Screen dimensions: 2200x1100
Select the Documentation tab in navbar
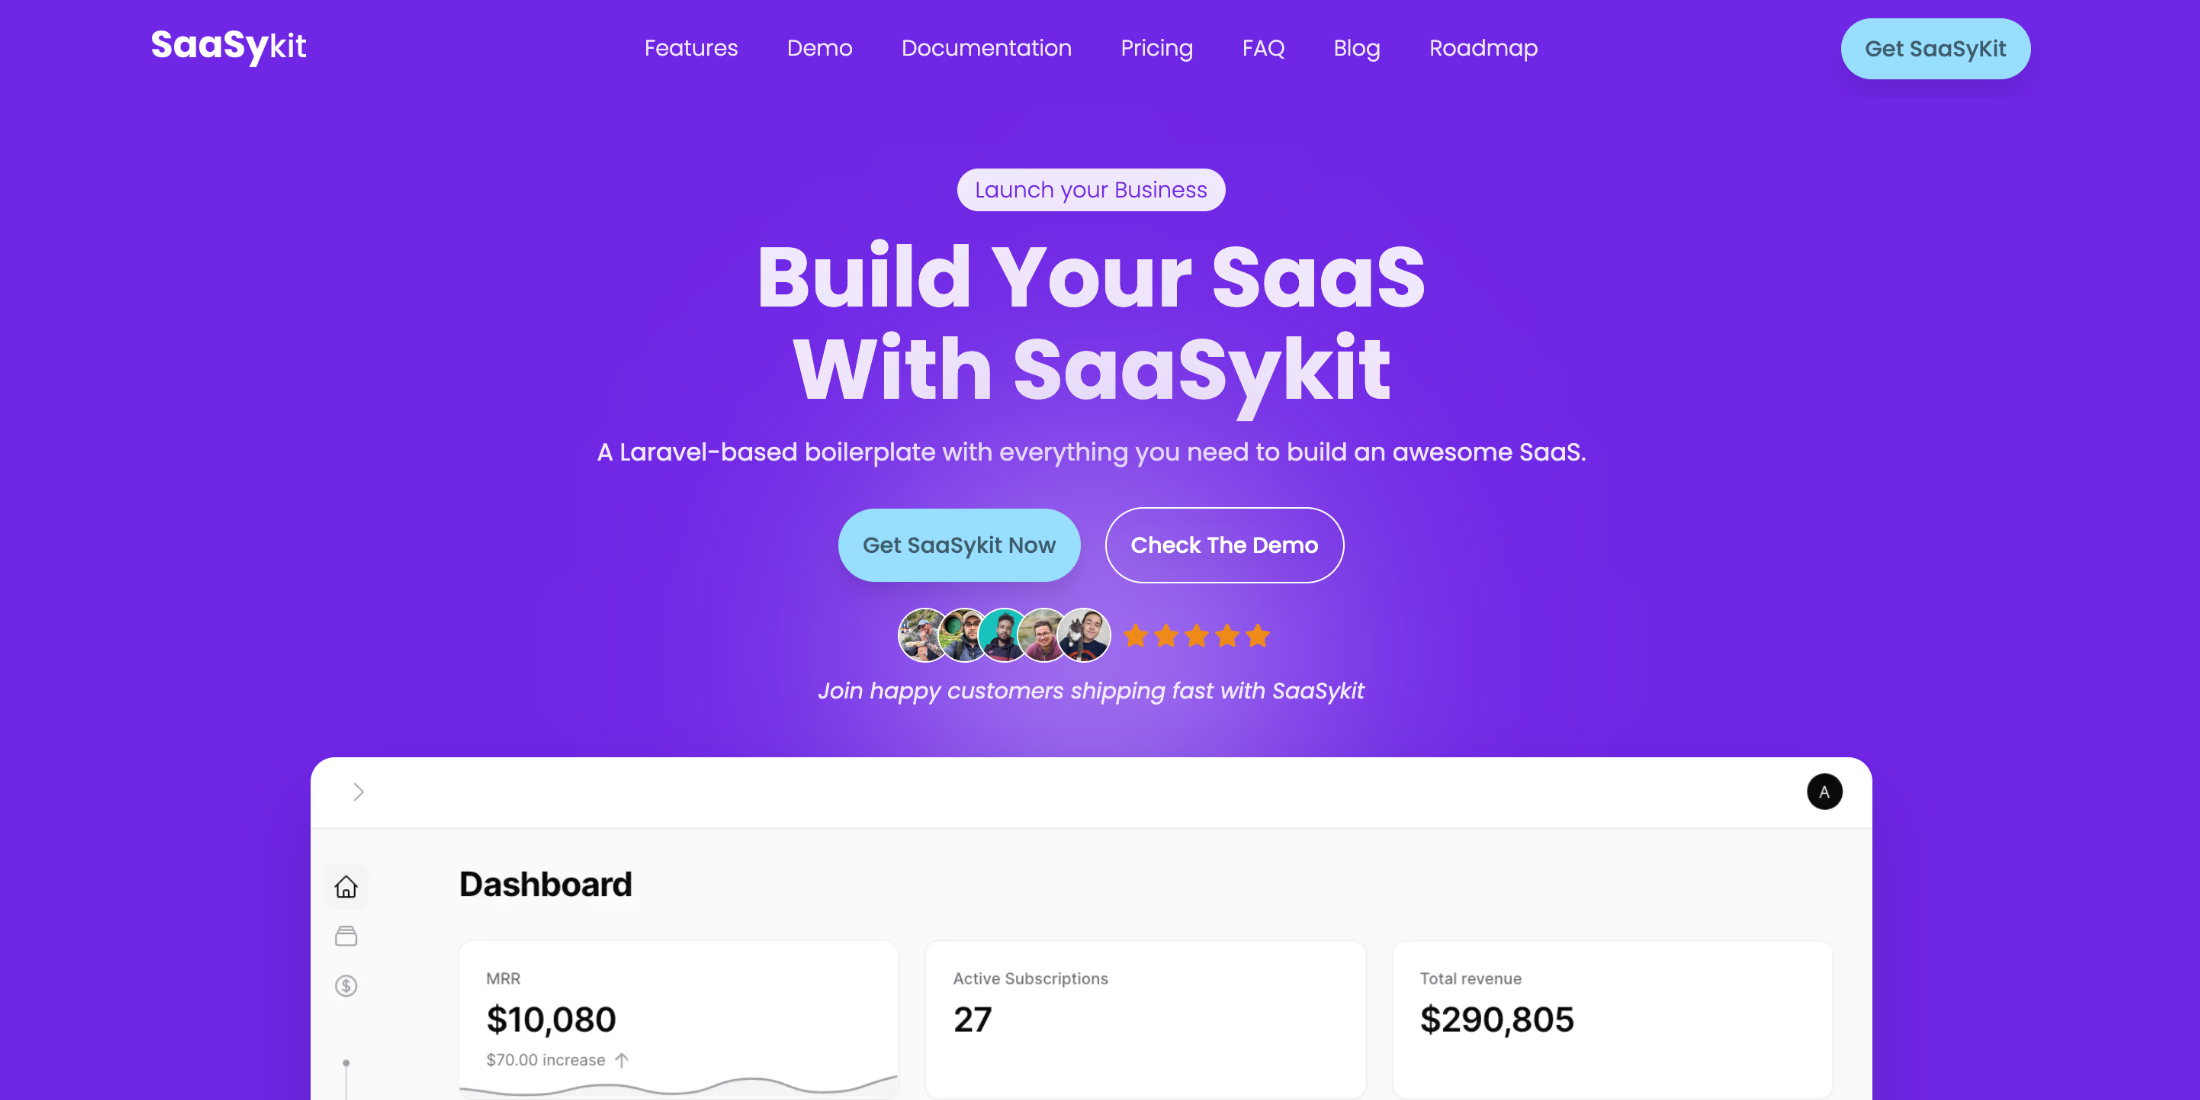point(985,48)
